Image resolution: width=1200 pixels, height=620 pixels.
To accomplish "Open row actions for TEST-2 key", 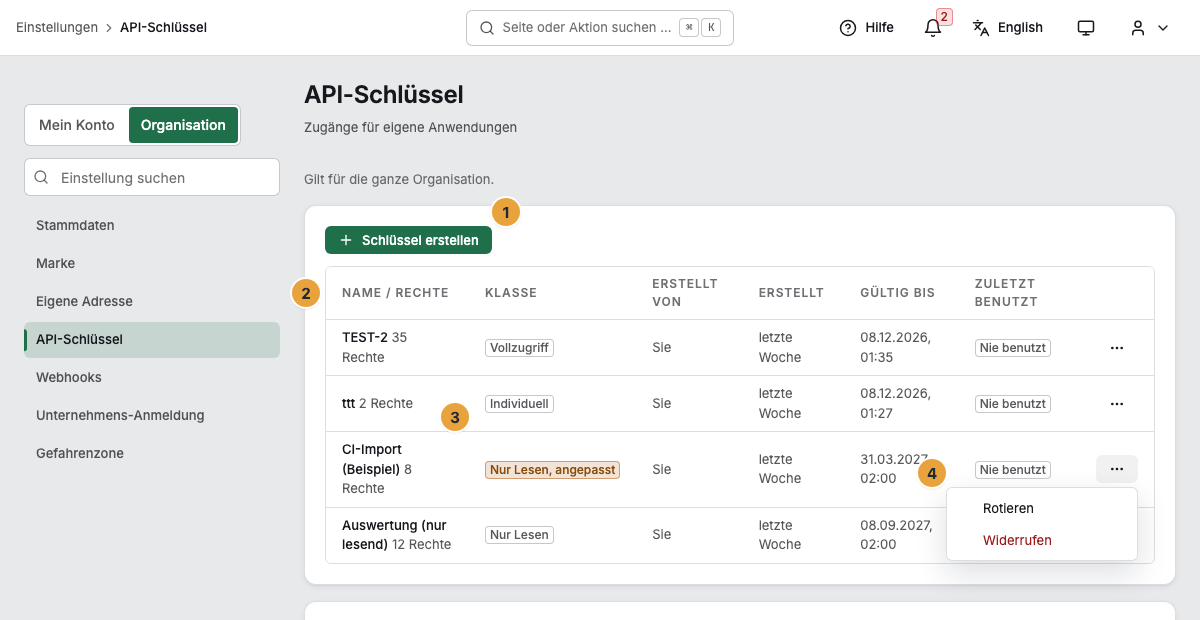I will click(x=1117, y=348).
